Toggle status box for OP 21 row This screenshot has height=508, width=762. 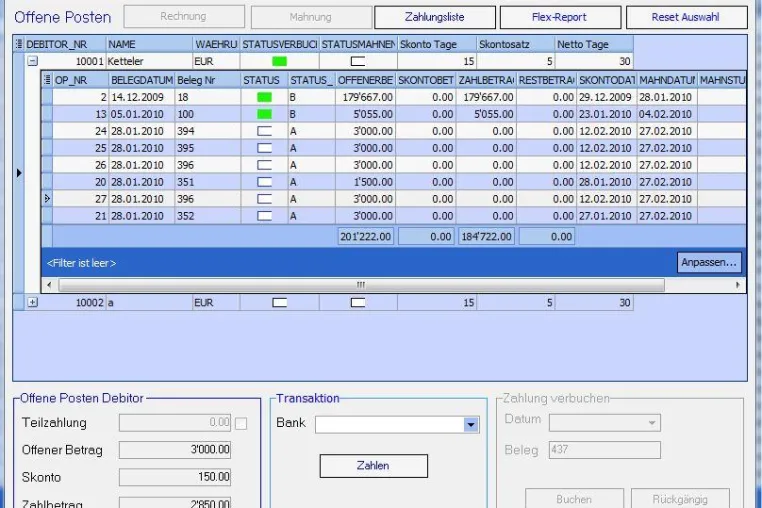point(264,216)
